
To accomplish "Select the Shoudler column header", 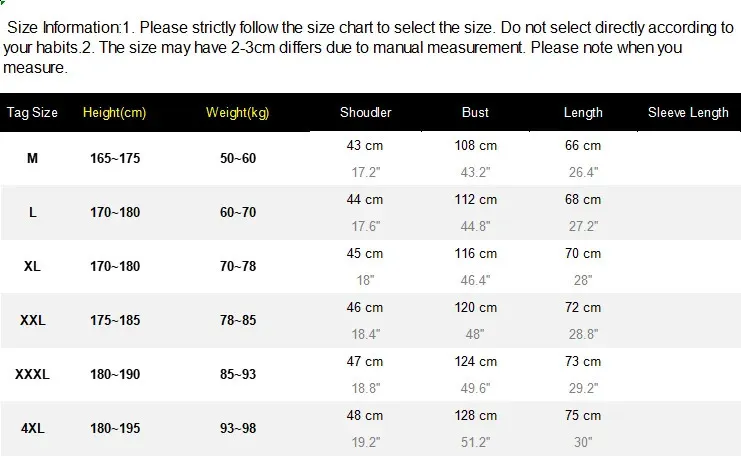I will [x=365, y=112].
